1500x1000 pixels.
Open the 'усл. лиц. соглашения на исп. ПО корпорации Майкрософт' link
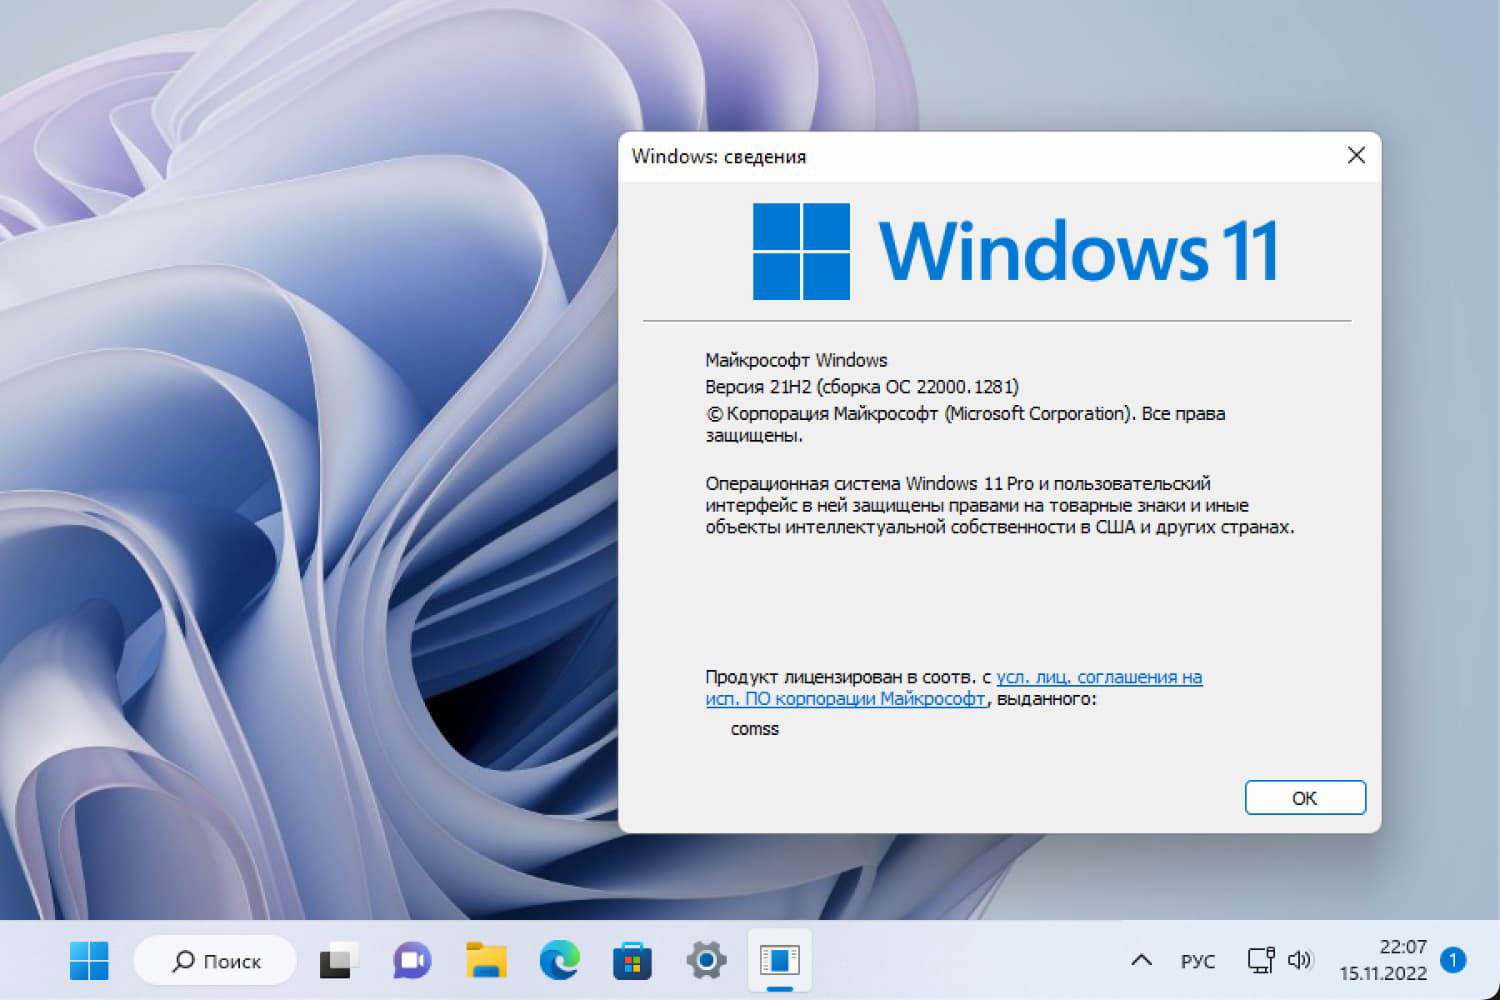click(954, 688)
